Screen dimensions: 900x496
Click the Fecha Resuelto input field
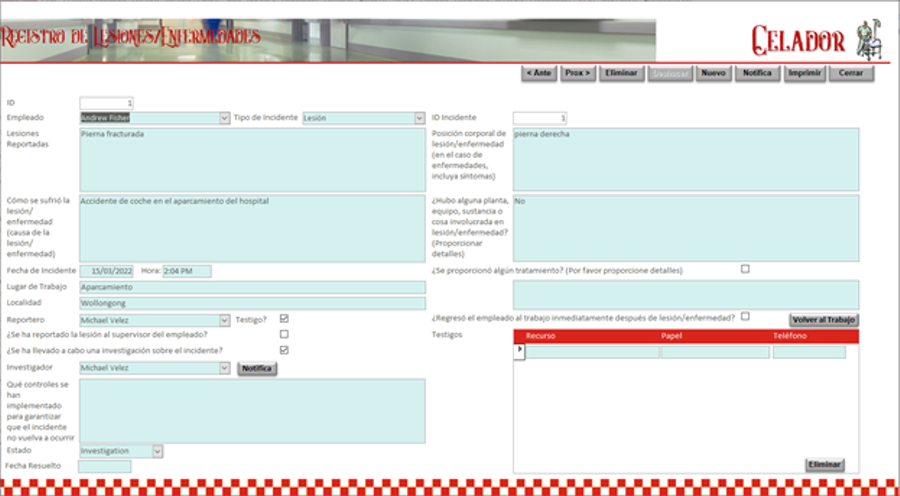[104, 466]
